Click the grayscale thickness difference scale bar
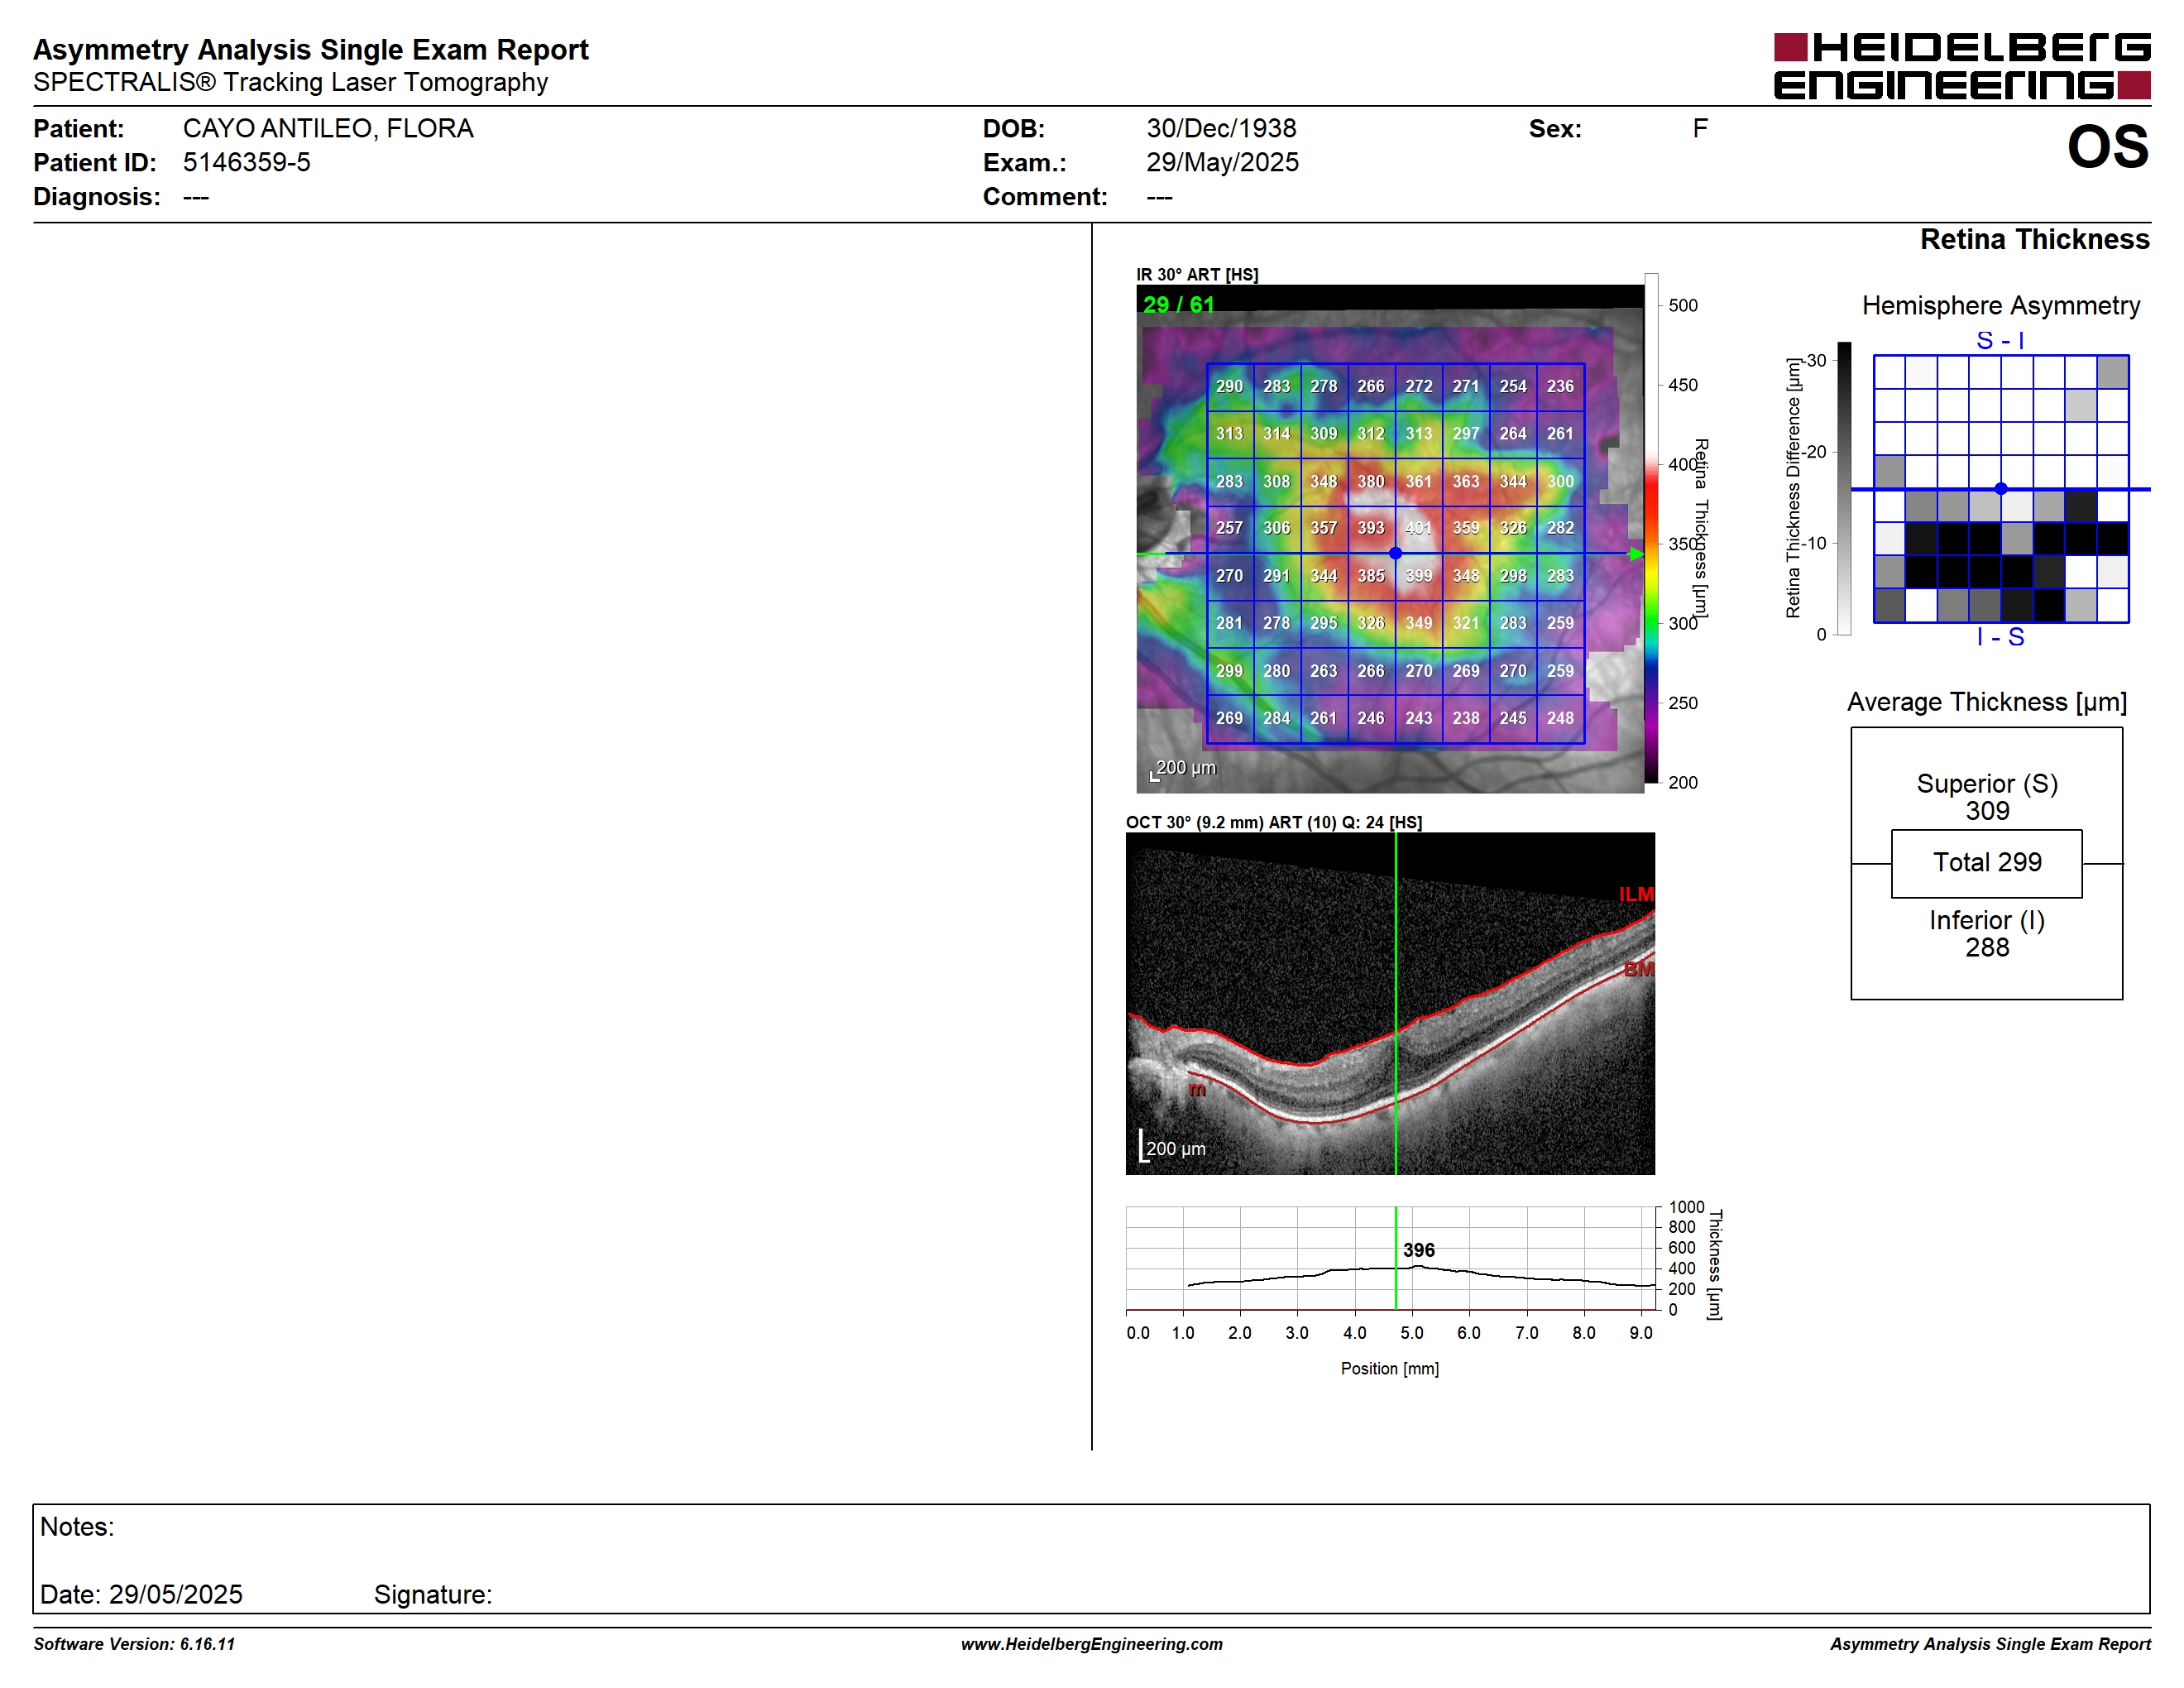Image resolution: width=2184 pixels, height=1688 pixels. pyautogui.click(x=1845, y=488)
